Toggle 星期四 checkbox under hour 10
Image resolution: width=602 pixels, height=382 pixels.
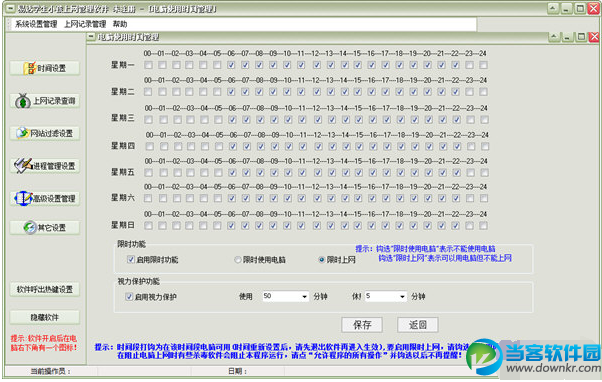pyautogui.click(x=289, y=146)
